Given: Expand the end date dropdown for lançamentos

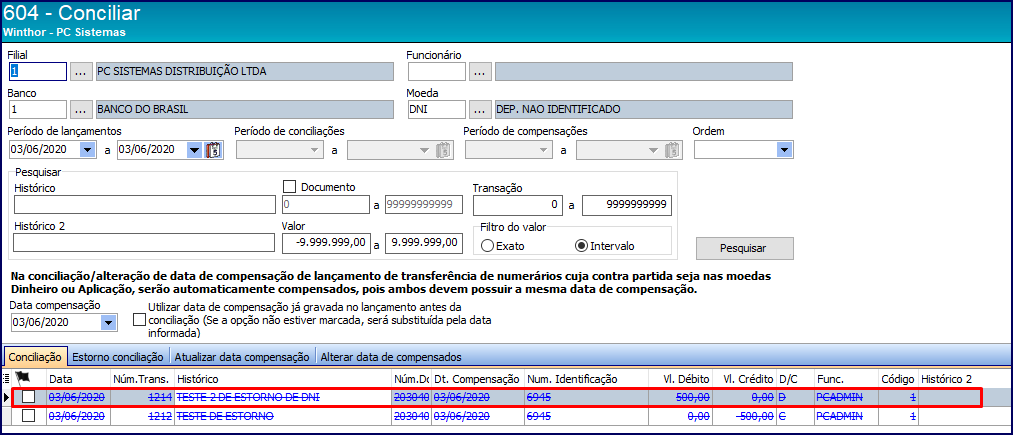Looking at the screenshot, I should [194, 149].
